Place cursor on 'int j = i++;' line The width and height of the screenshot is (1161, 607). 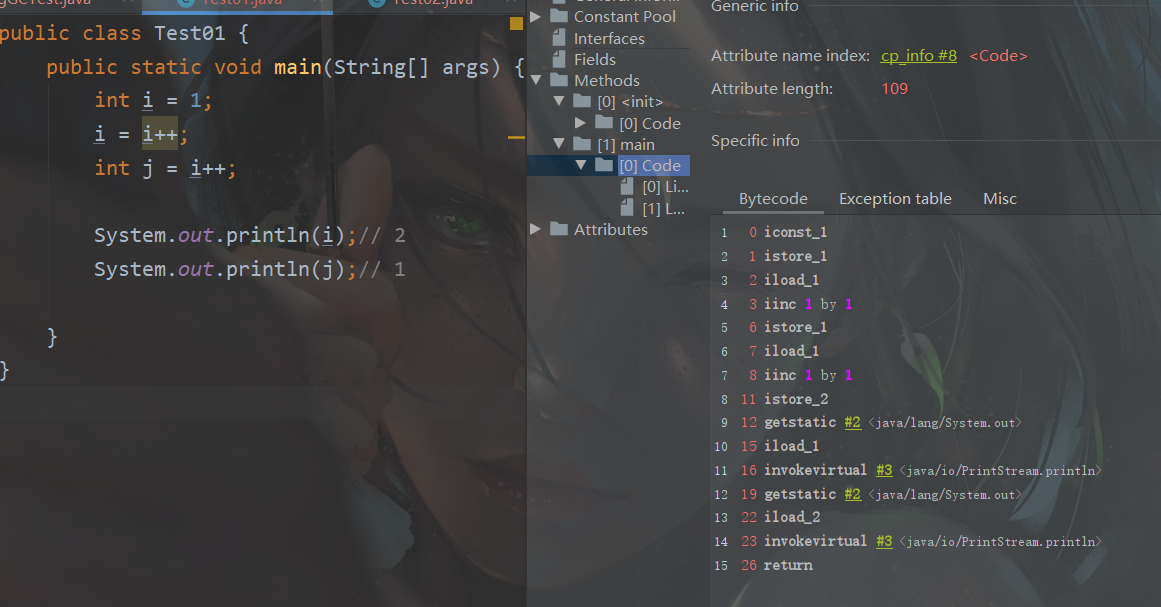(165, 169)
